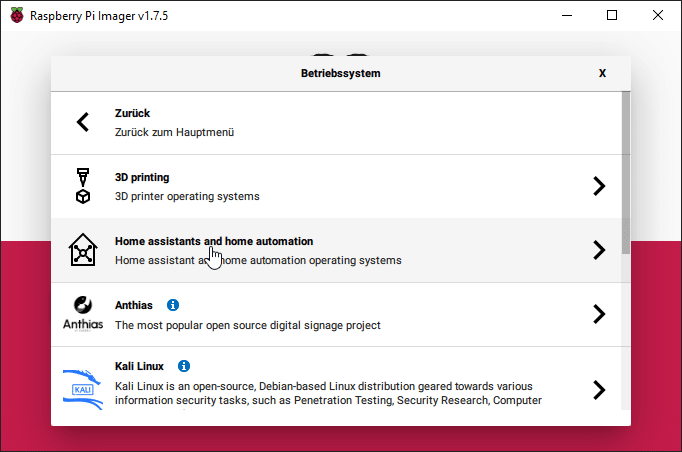Viewport: 682px width, 452px height.
Task: Maximize the Raspberry Pi Imager window
Action: click(612, 15)
